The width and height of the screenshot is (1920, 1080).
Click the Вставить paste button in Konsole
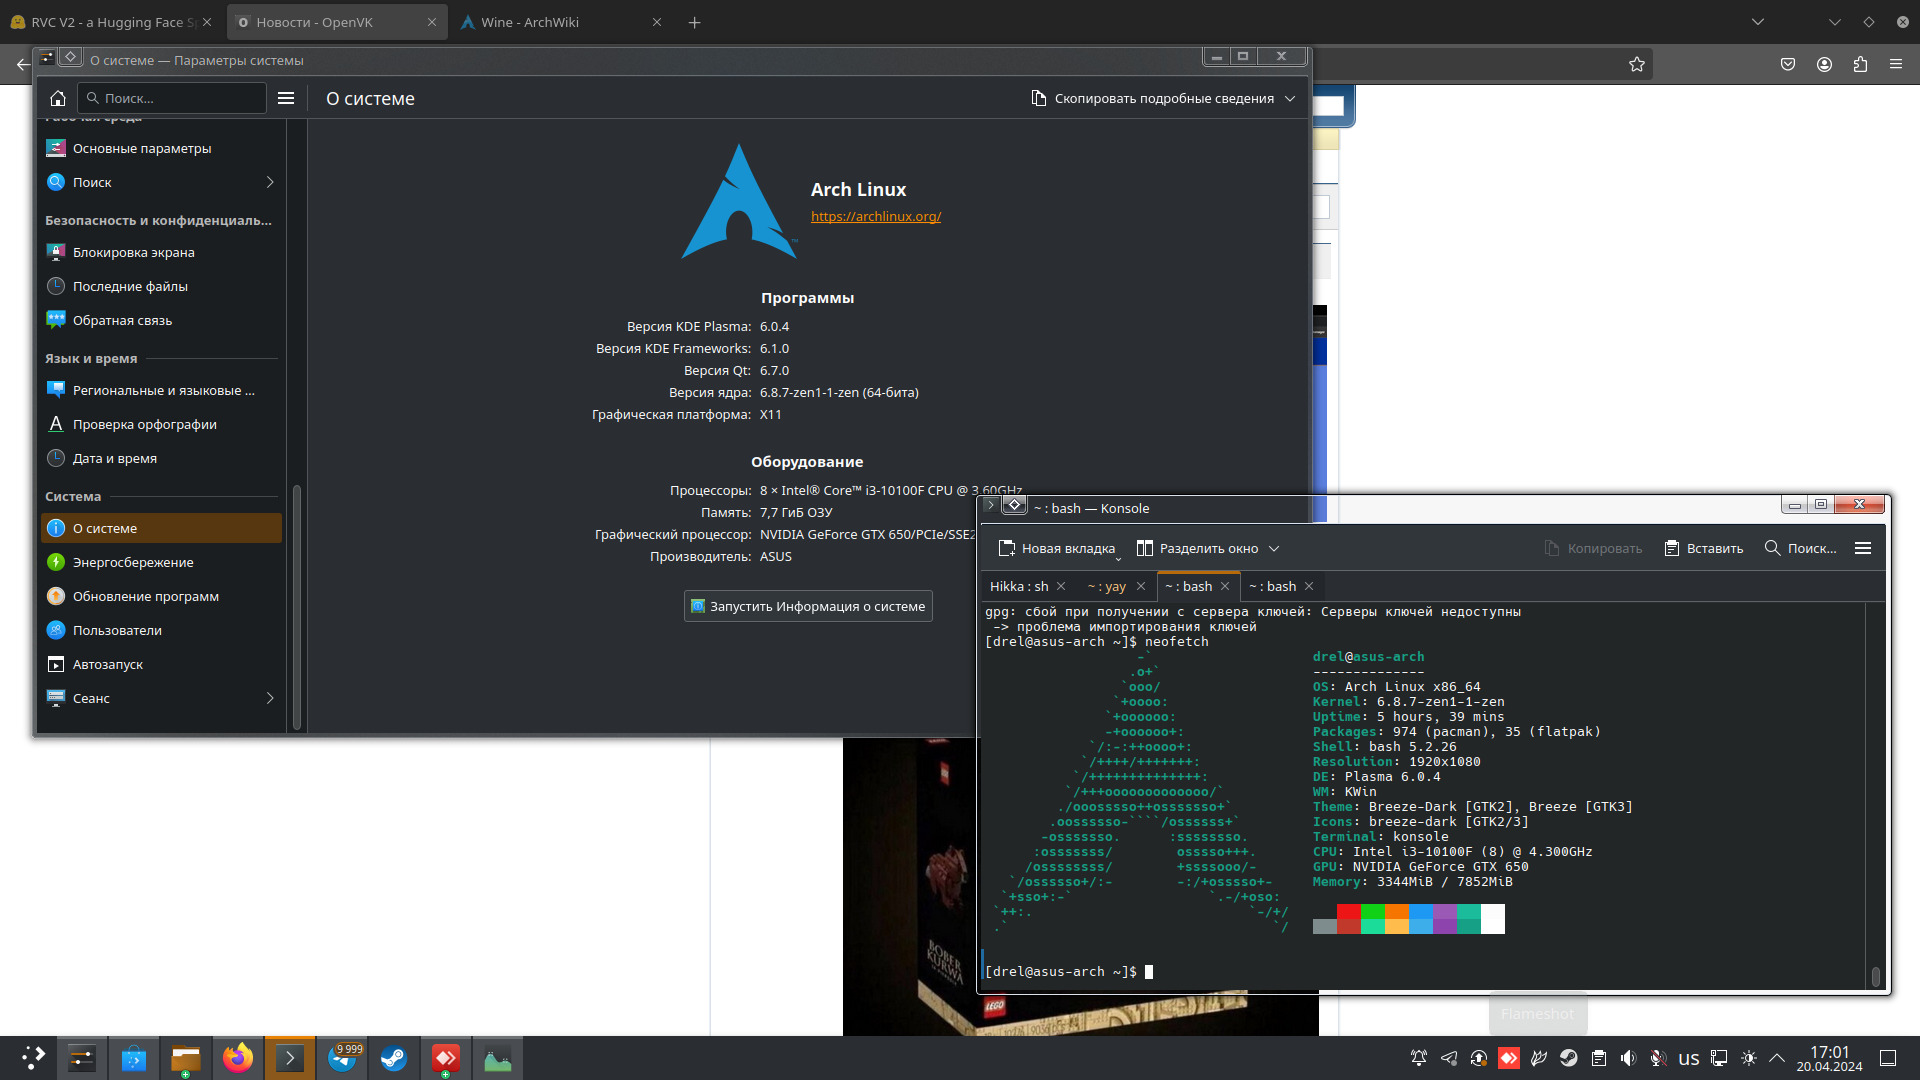(x=1703, y=548)
